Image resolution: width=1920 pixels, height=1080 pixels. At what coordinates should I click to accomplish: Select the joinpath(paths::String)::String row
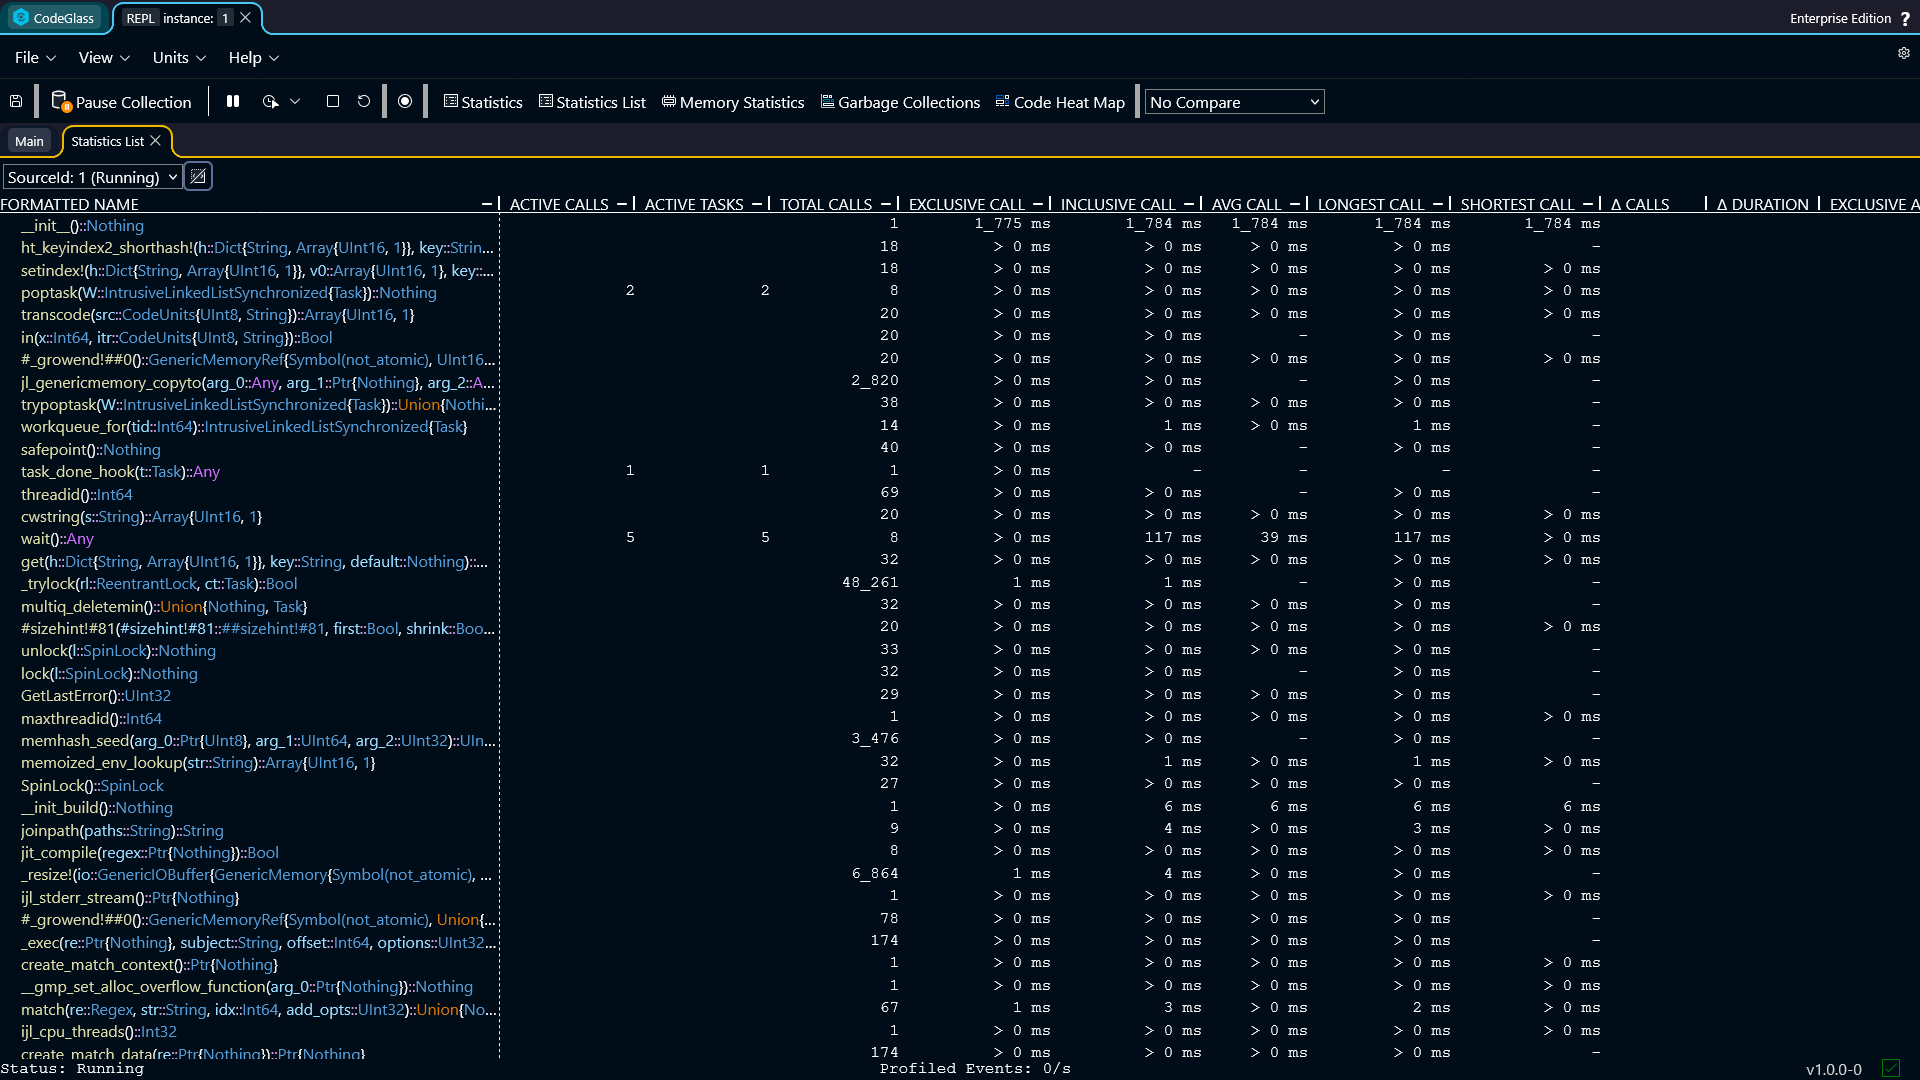tap(960, 830)
